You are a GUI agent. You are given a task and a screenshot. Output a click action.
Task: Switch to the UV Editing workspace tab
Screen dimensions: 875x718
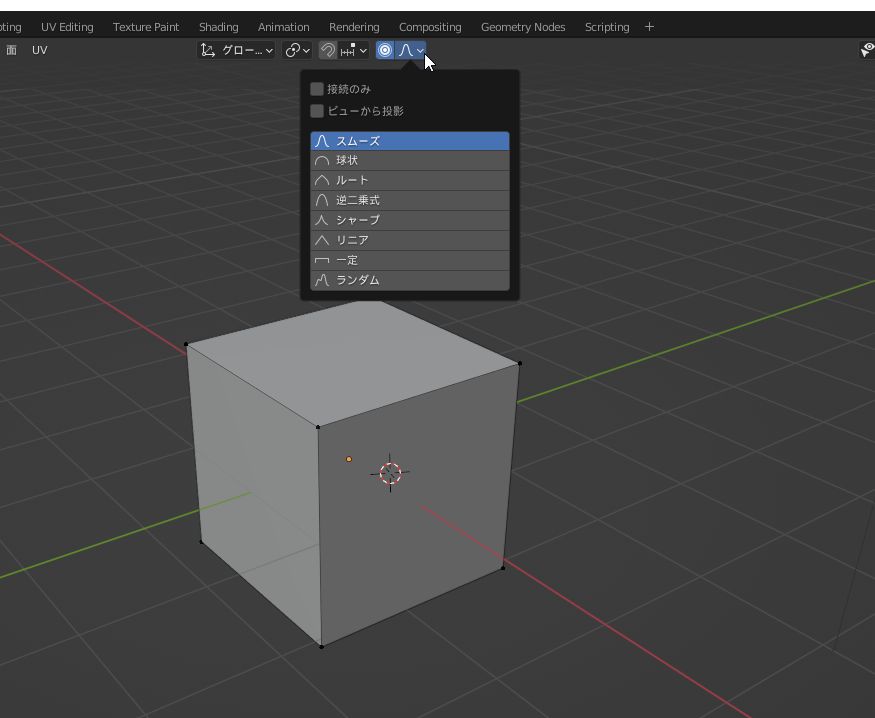[67, 27]
